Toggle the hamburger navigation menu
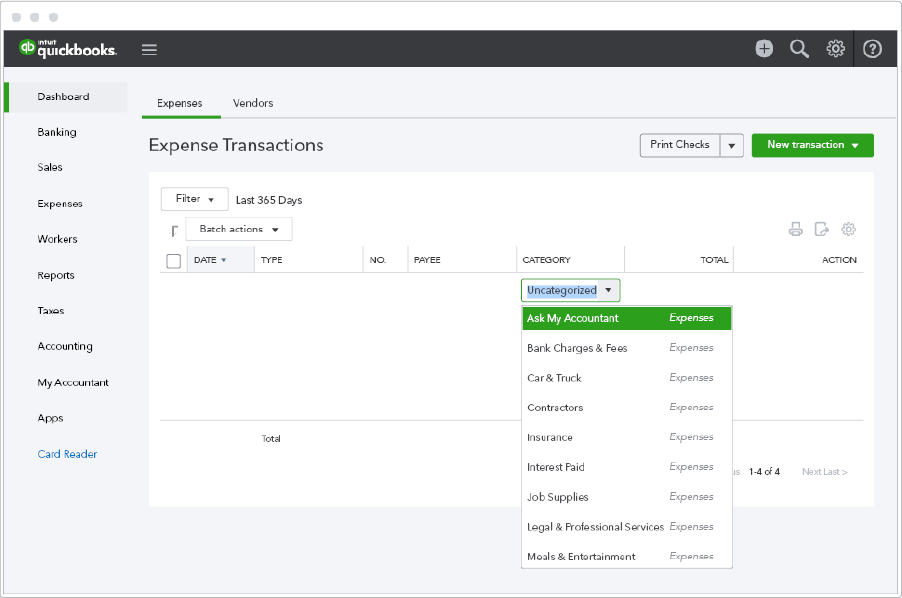This screenshot has height=598, width=902. pos(150,49)
